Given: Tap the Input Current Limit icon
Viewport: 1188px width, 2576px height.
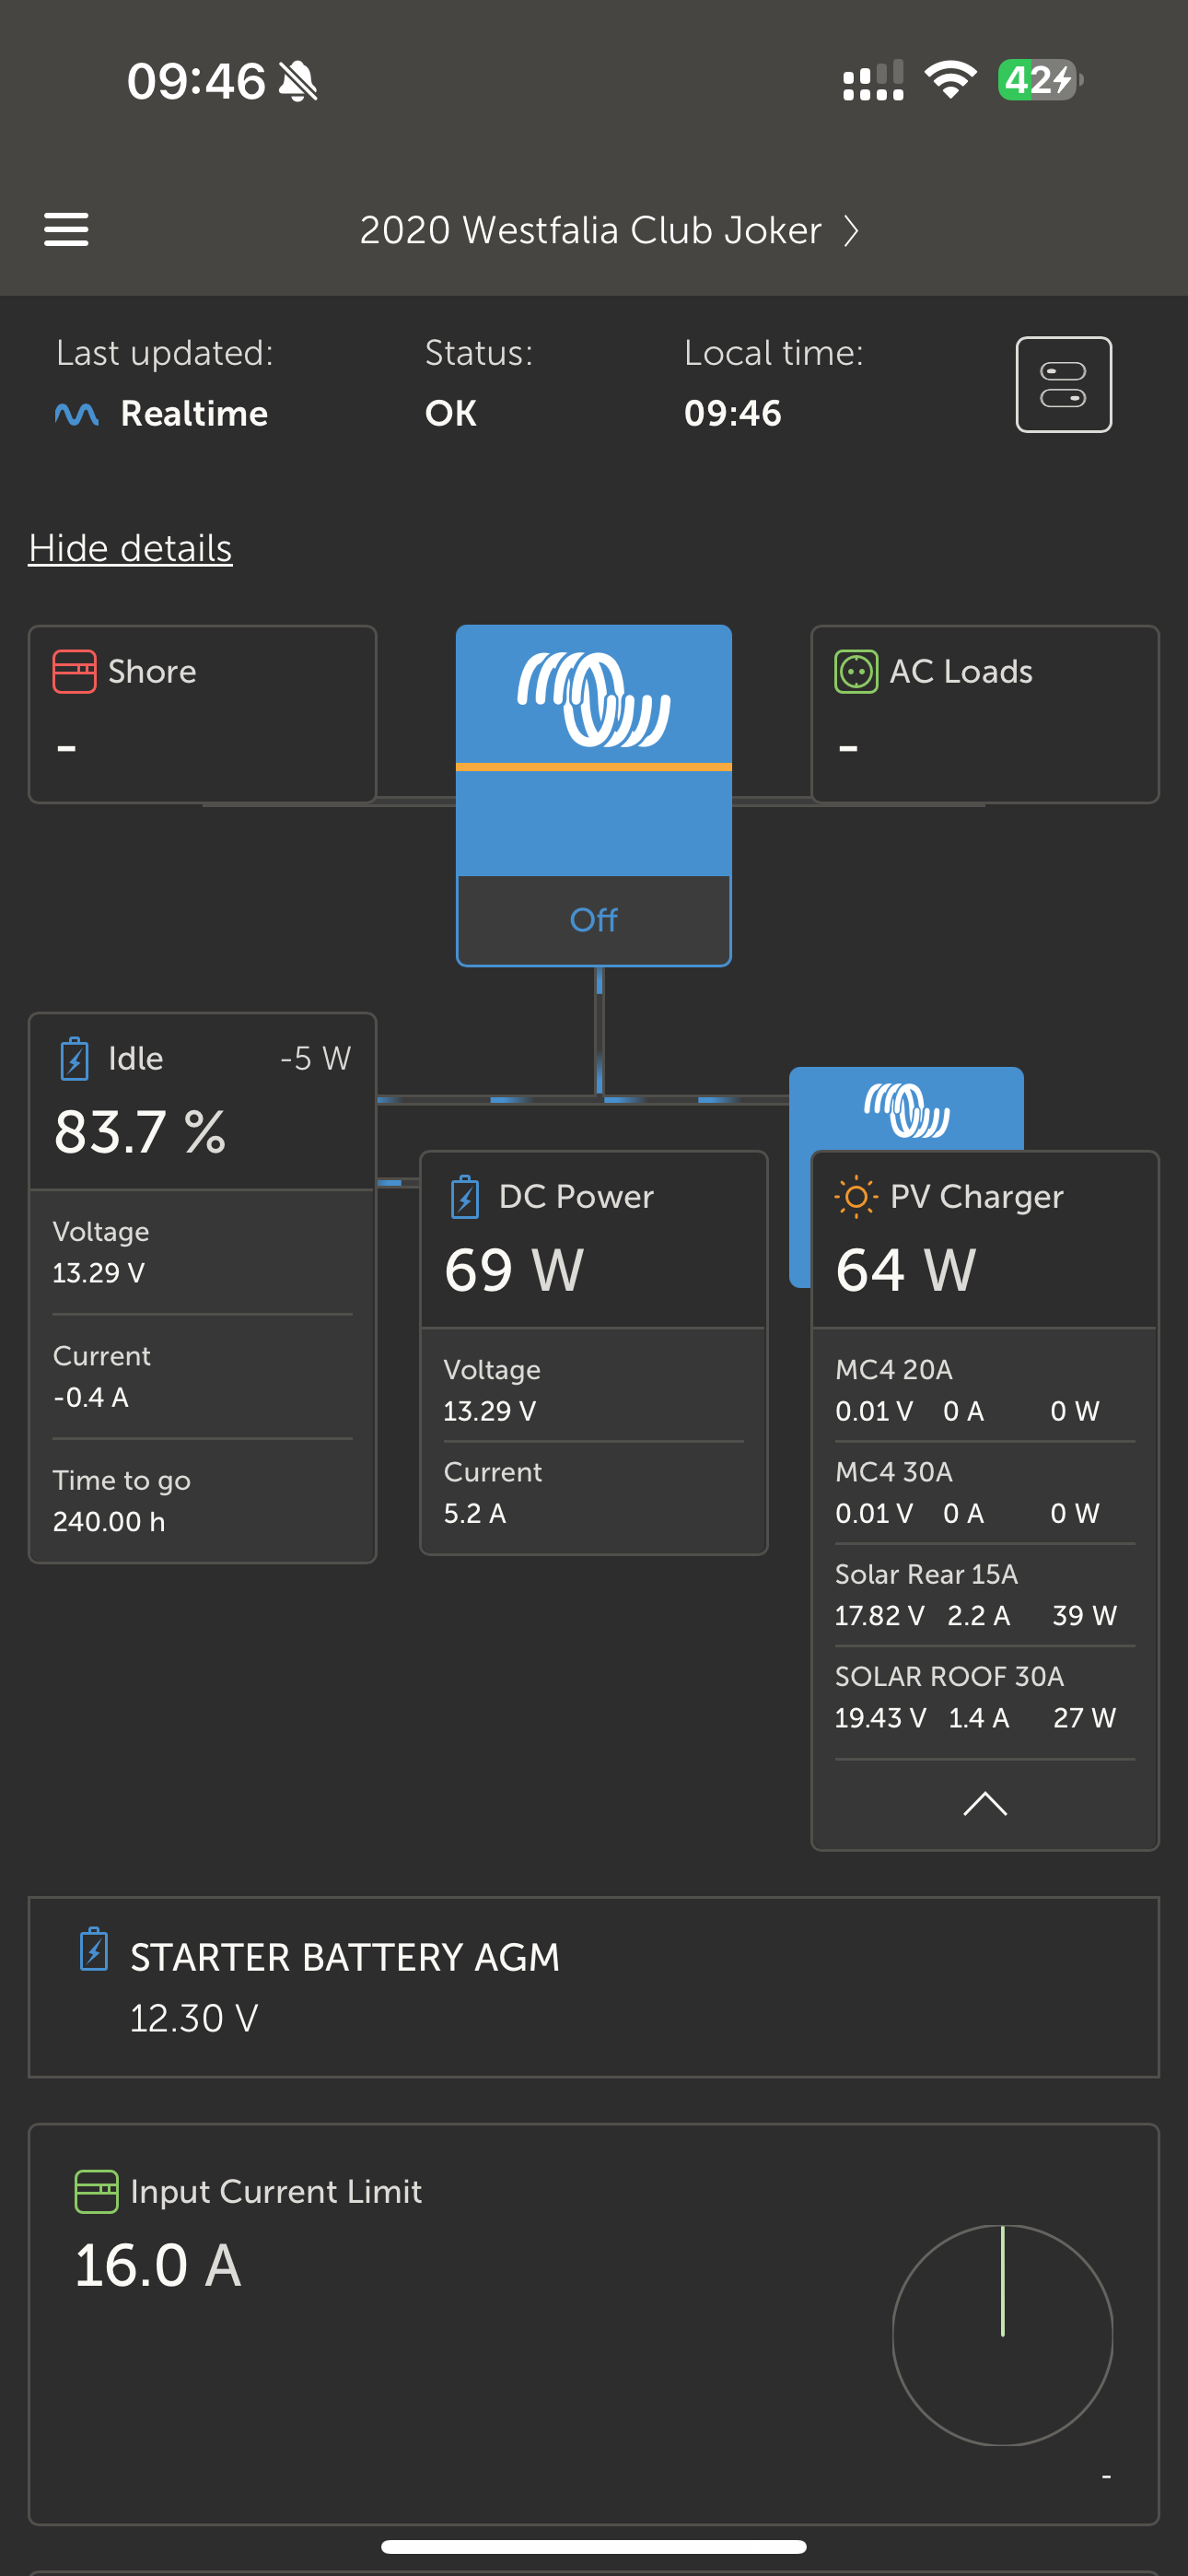Looking at the screenshot, I should tap(96, 2192).
